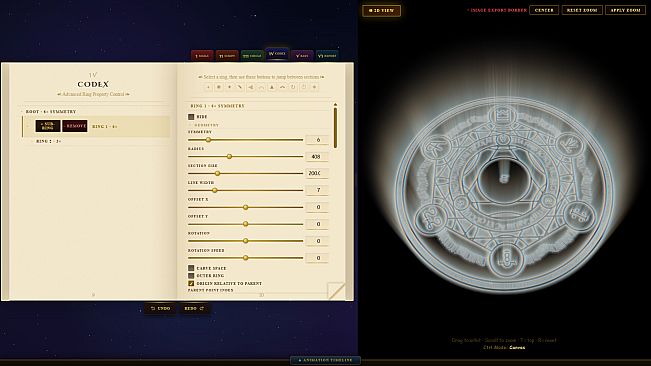Click the Symmetry slider track
The height and width of the screenshot is (366, 651).
[x=245, y=140]
